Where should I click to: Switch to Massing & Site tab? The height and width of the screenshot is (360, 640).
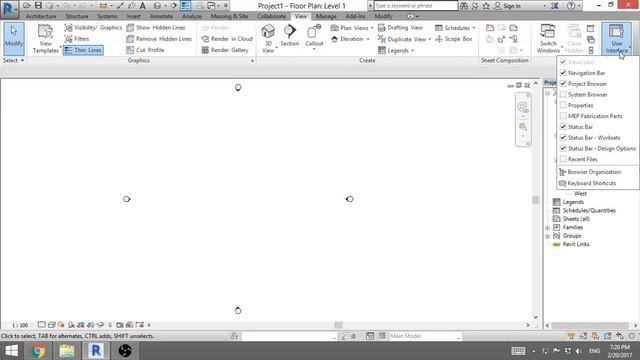229,16
